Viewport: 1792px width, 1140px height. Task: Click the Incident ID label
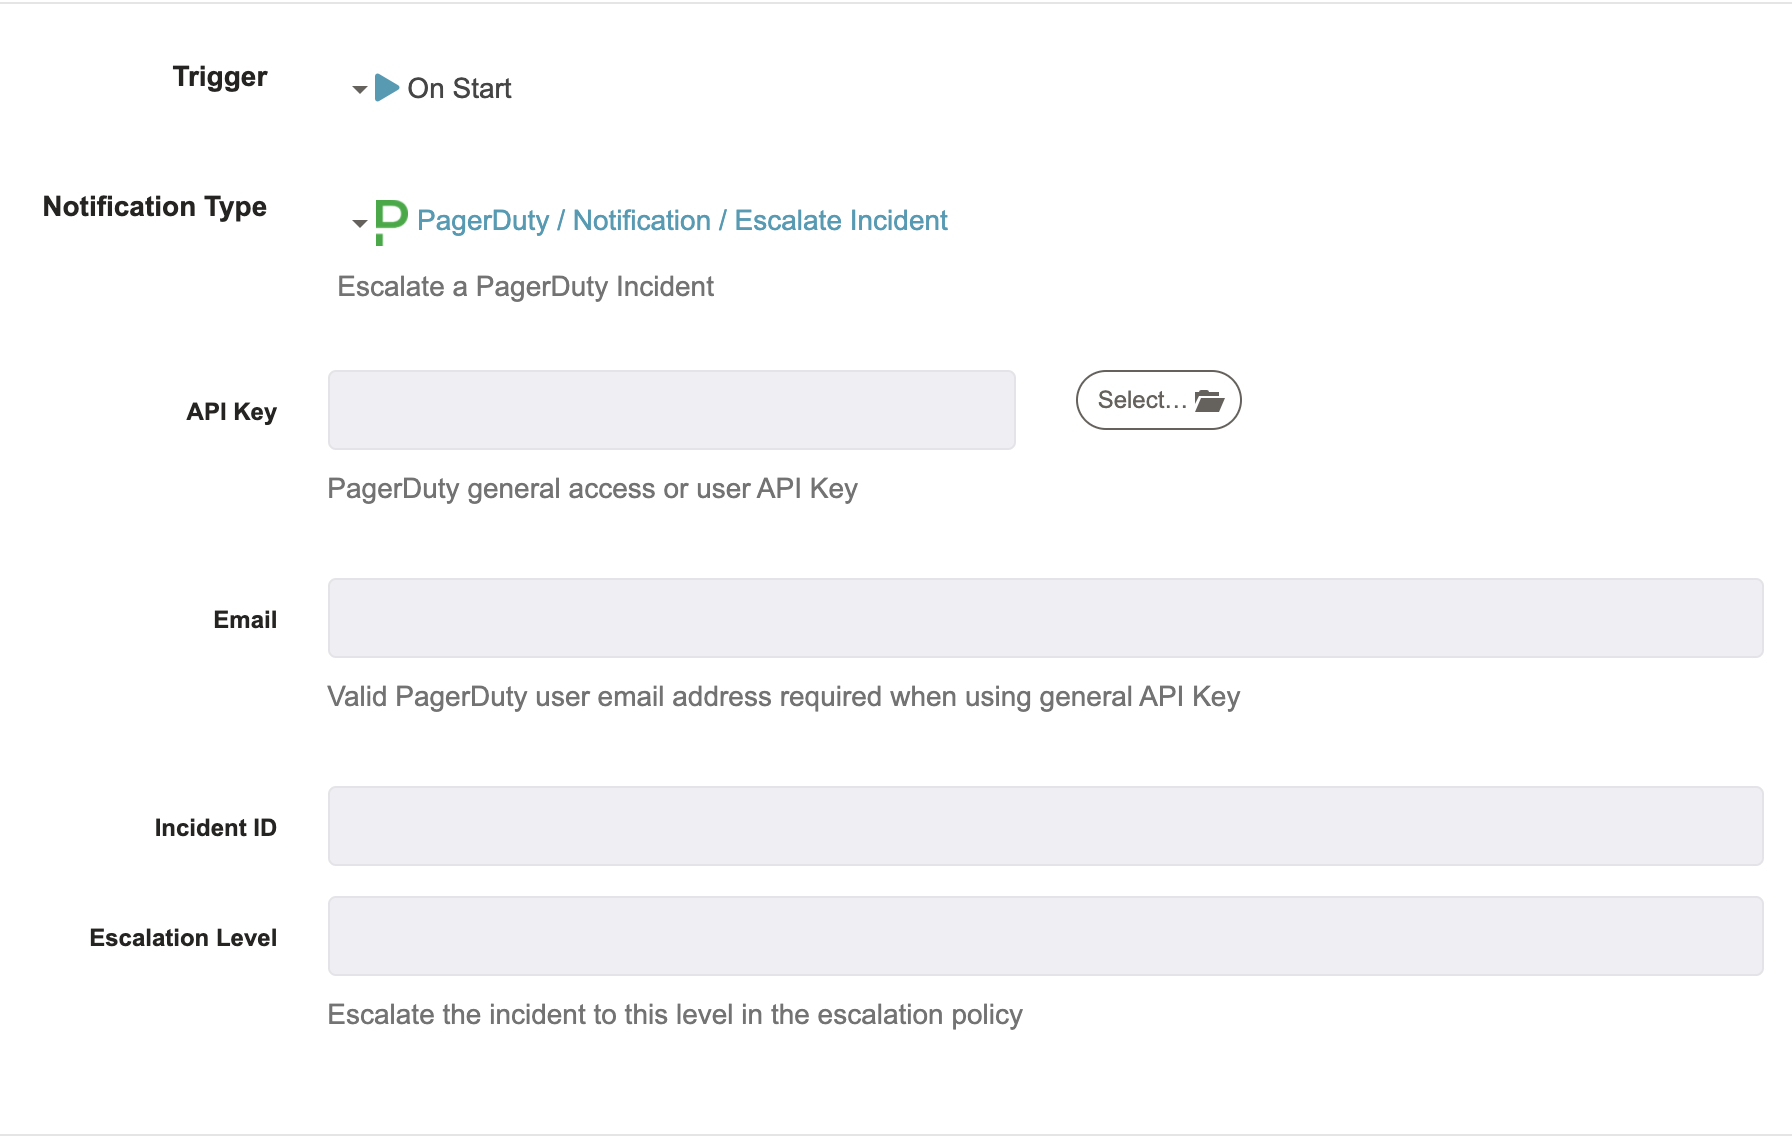(x=216, y=828)
